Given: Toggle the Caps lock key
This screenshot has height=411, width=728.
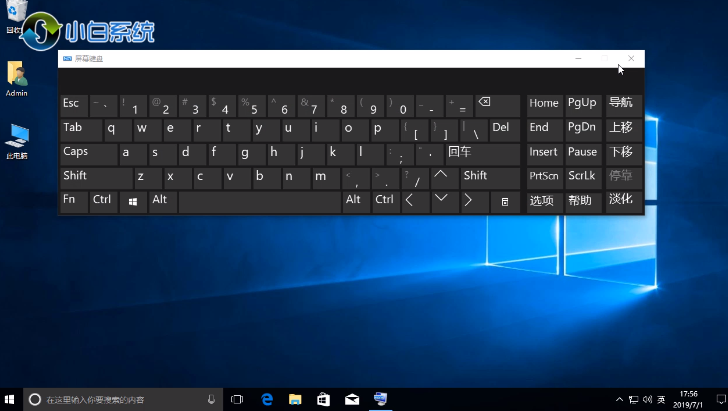Looking at the screenshot, I should (89, 154).
